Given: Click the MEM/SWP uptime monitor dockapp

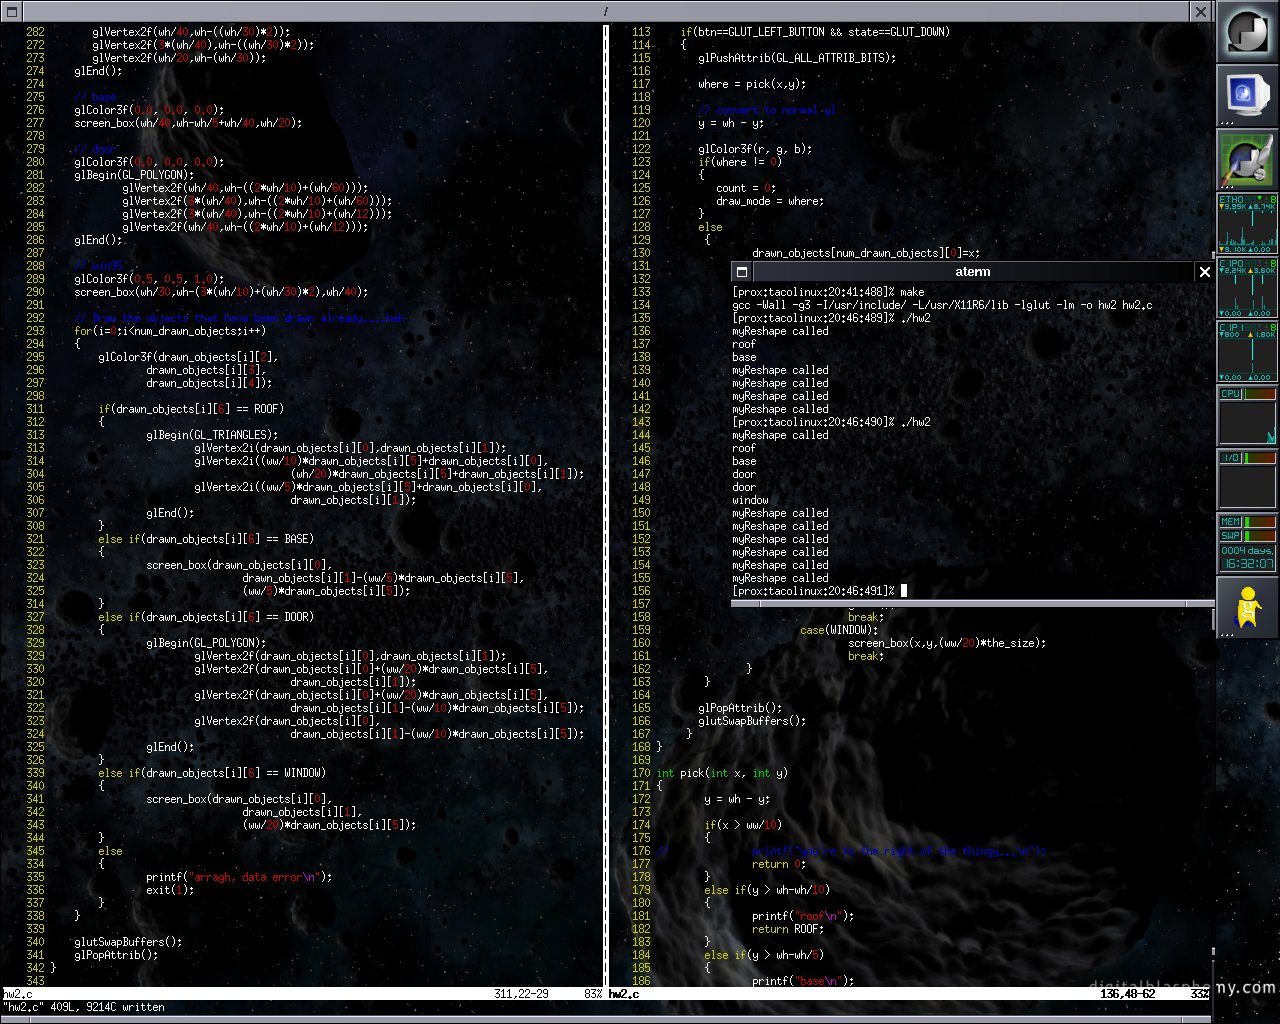Looking at the screenshot, I should [1247, 544].
